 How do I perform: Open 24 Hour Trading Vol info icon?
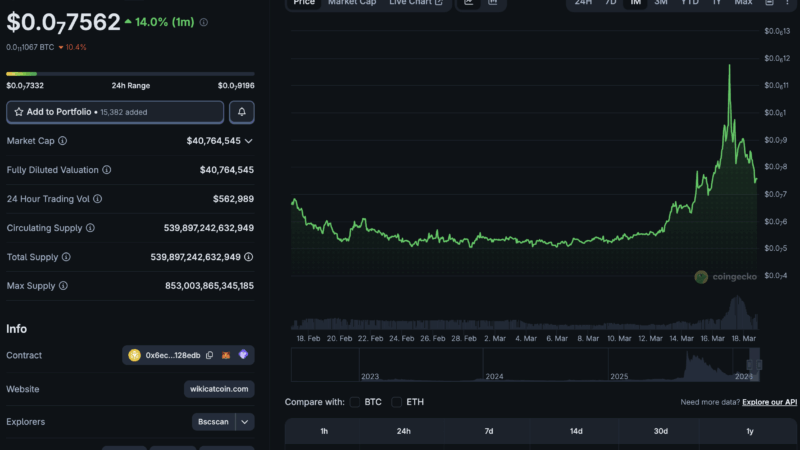click(x=97, y=199)
